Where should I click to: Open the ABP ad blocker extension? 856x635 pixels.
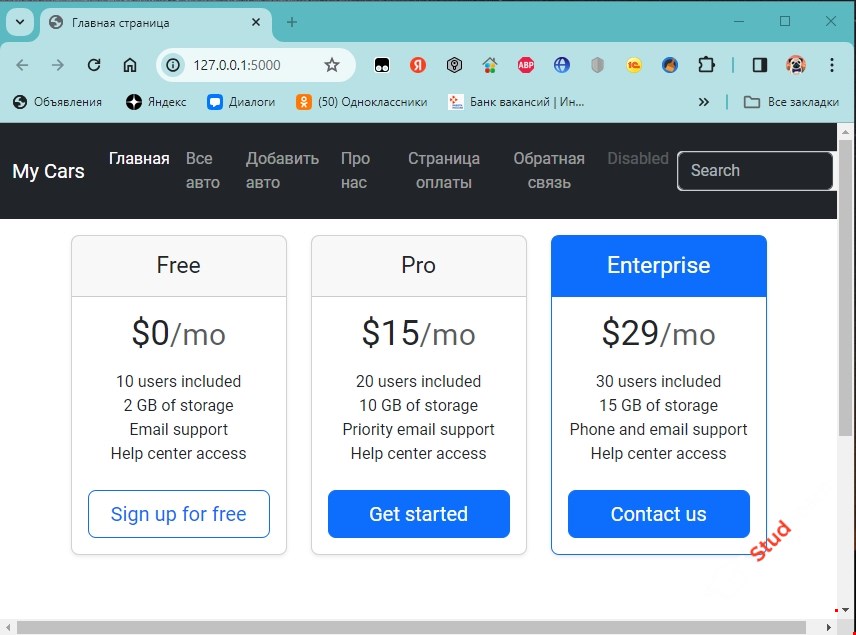coord(526,65)
